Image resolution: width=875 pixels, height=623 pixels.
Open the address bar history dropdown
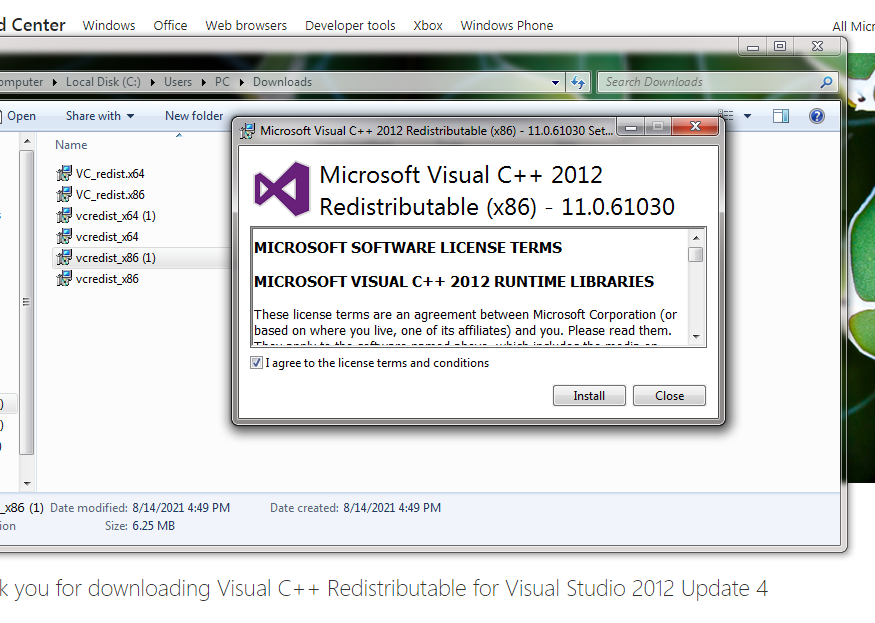555,83
